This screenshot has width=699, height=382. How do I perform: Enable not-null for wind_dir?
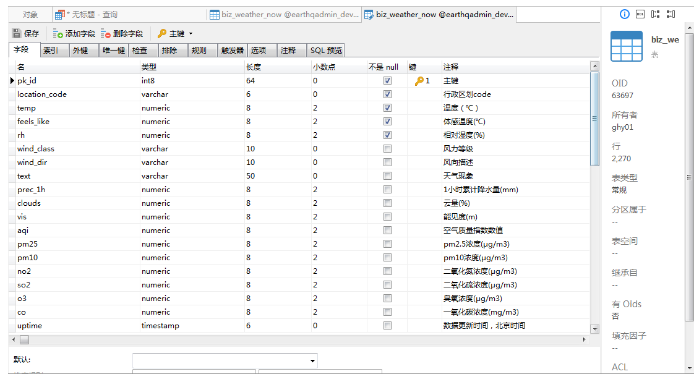tap(387, 162)
